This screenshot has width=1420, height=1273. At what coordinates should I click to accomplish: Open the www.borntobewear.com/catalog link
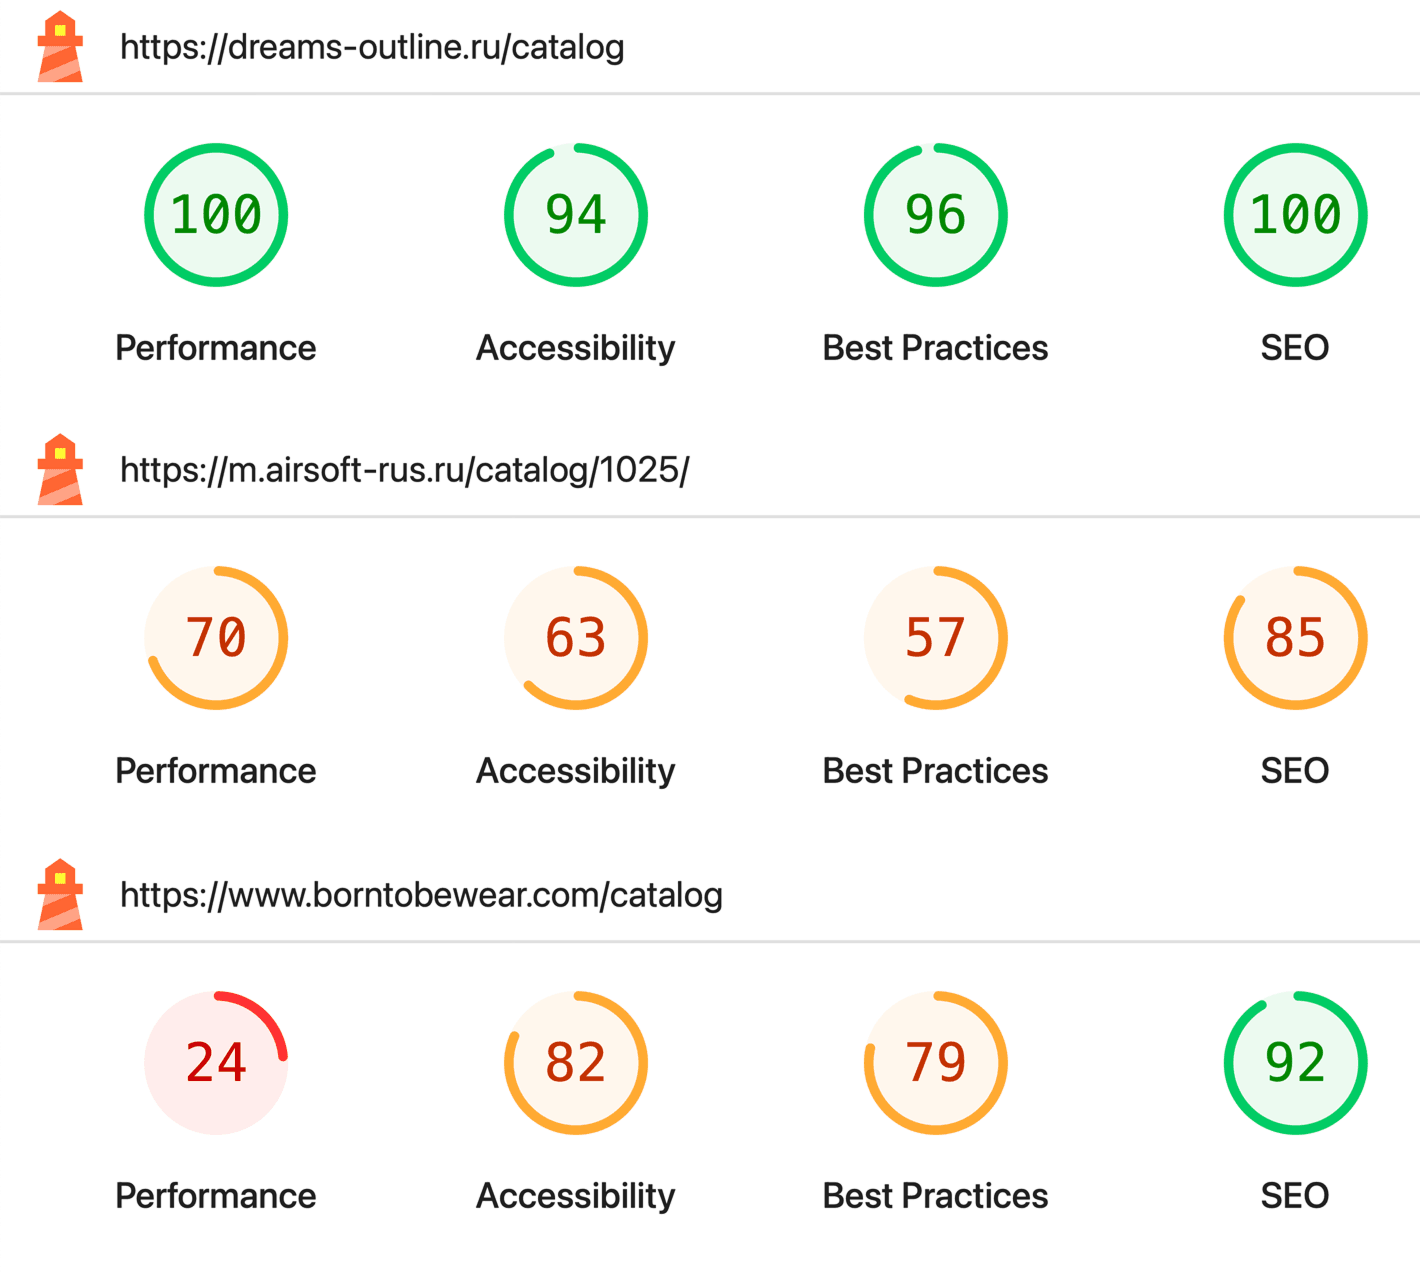click(421, 894)
